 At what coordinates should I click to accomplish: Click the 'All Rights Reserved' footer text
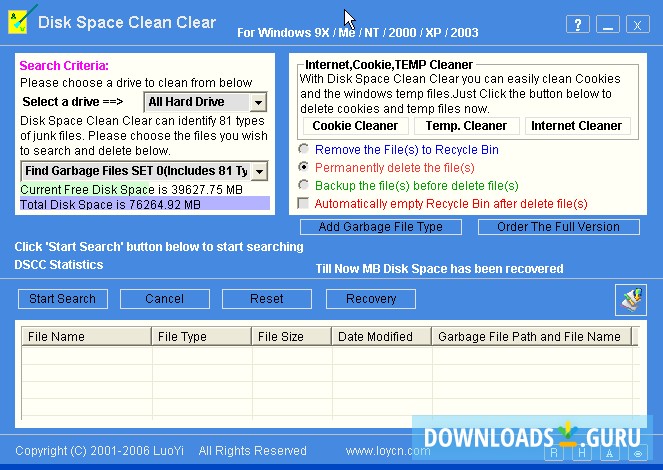[252, 451]
